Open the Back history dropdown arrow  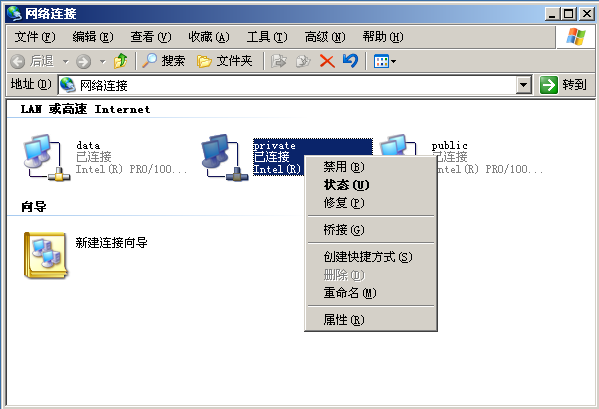66,61
